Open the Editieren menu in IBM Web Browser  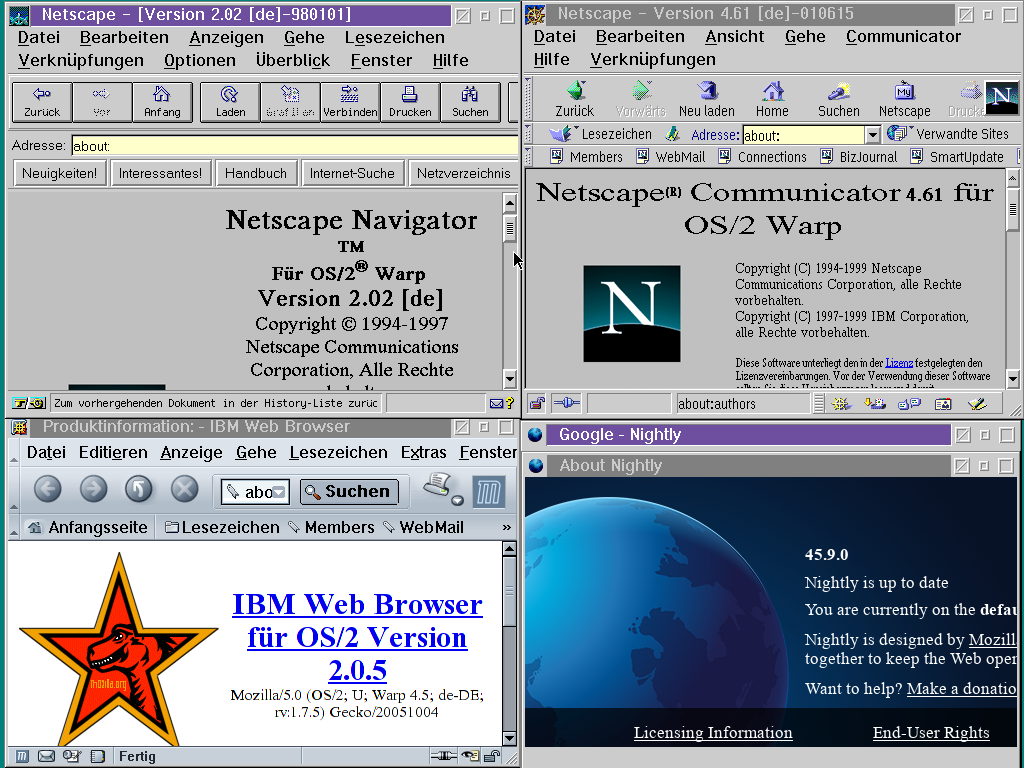point(113,453)
